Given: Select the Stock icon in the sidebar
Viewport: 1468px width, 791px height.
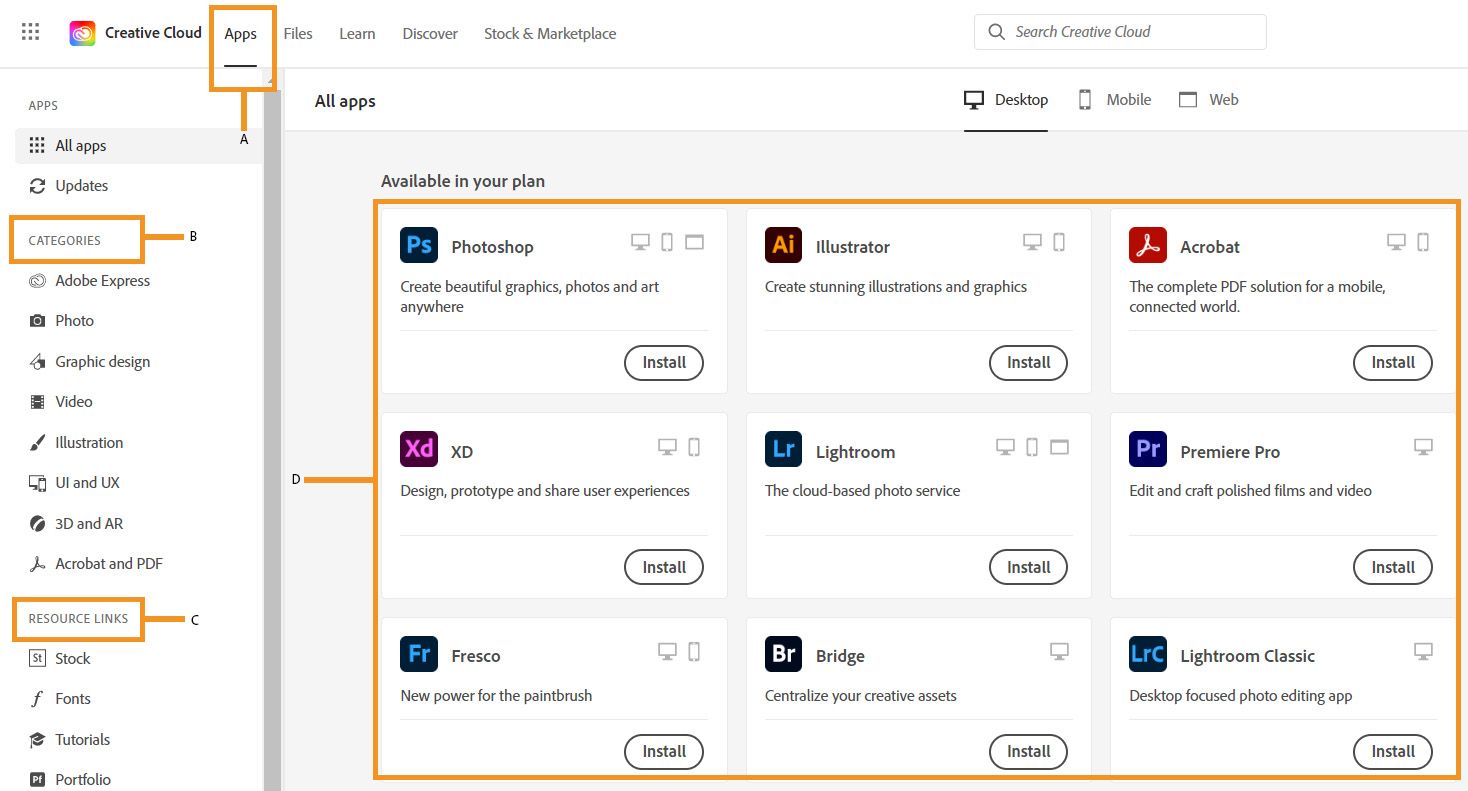Looking at the screenshot, I should tap(37, 658).
